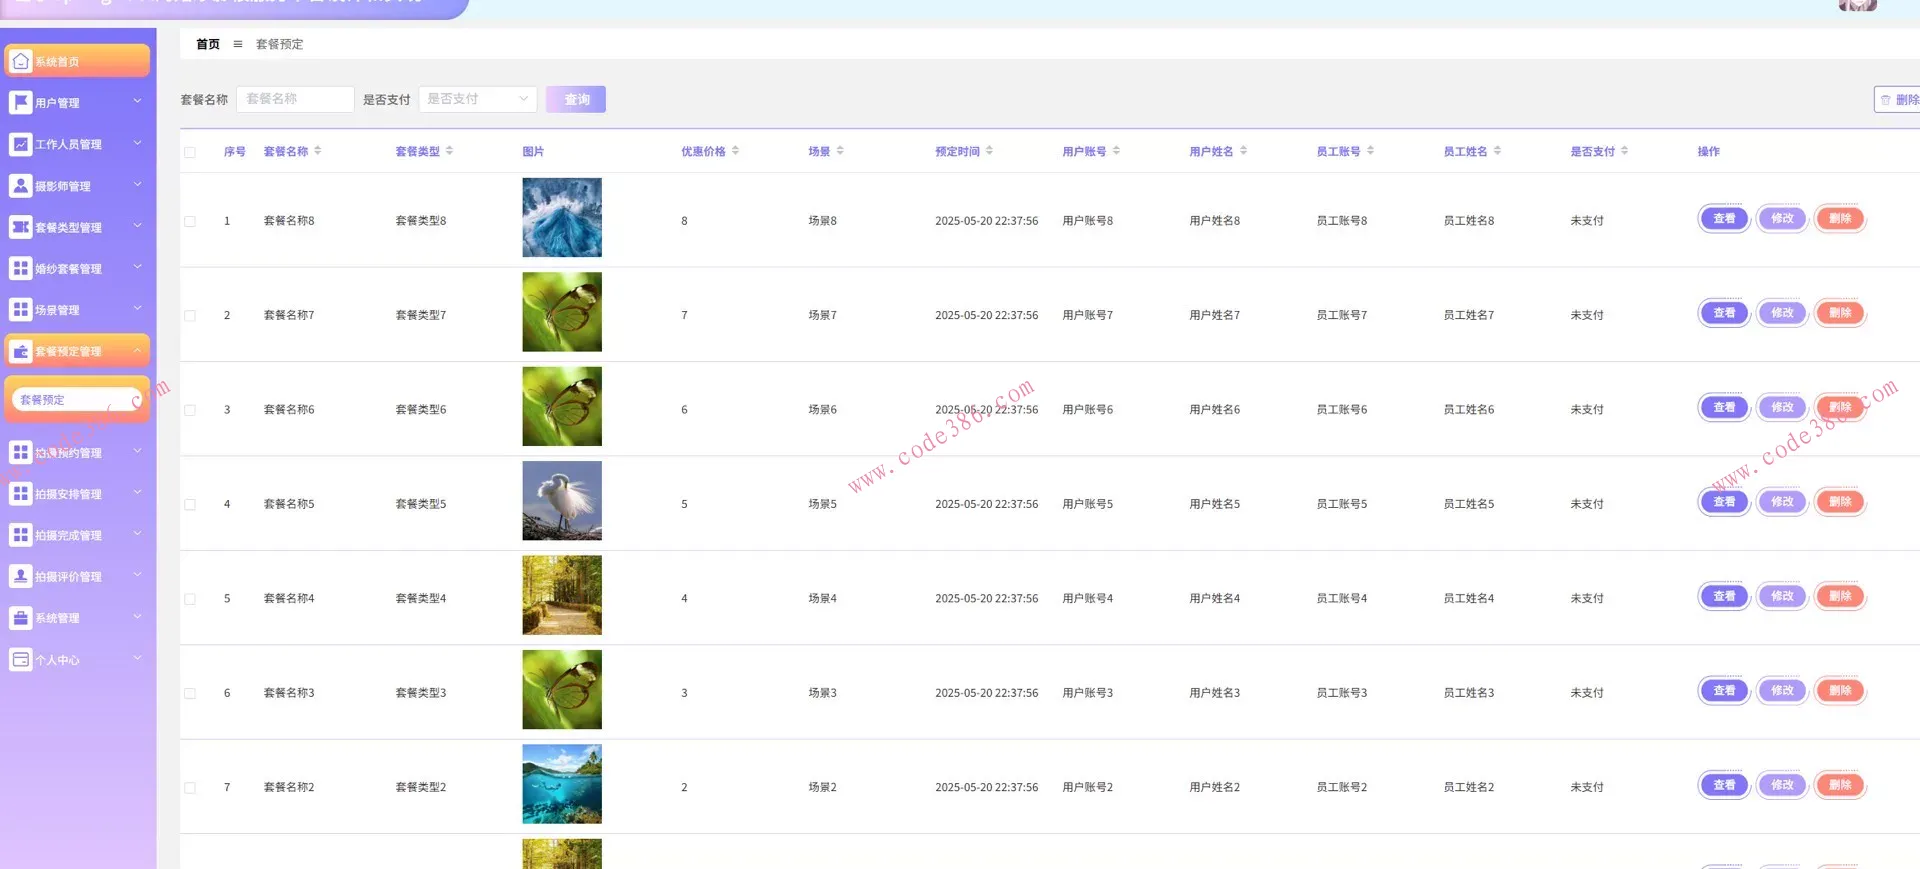Sort by 预定时间 using its arrows
The image size is (1920, 869).
pyautogui.click(x=990, y=151)
